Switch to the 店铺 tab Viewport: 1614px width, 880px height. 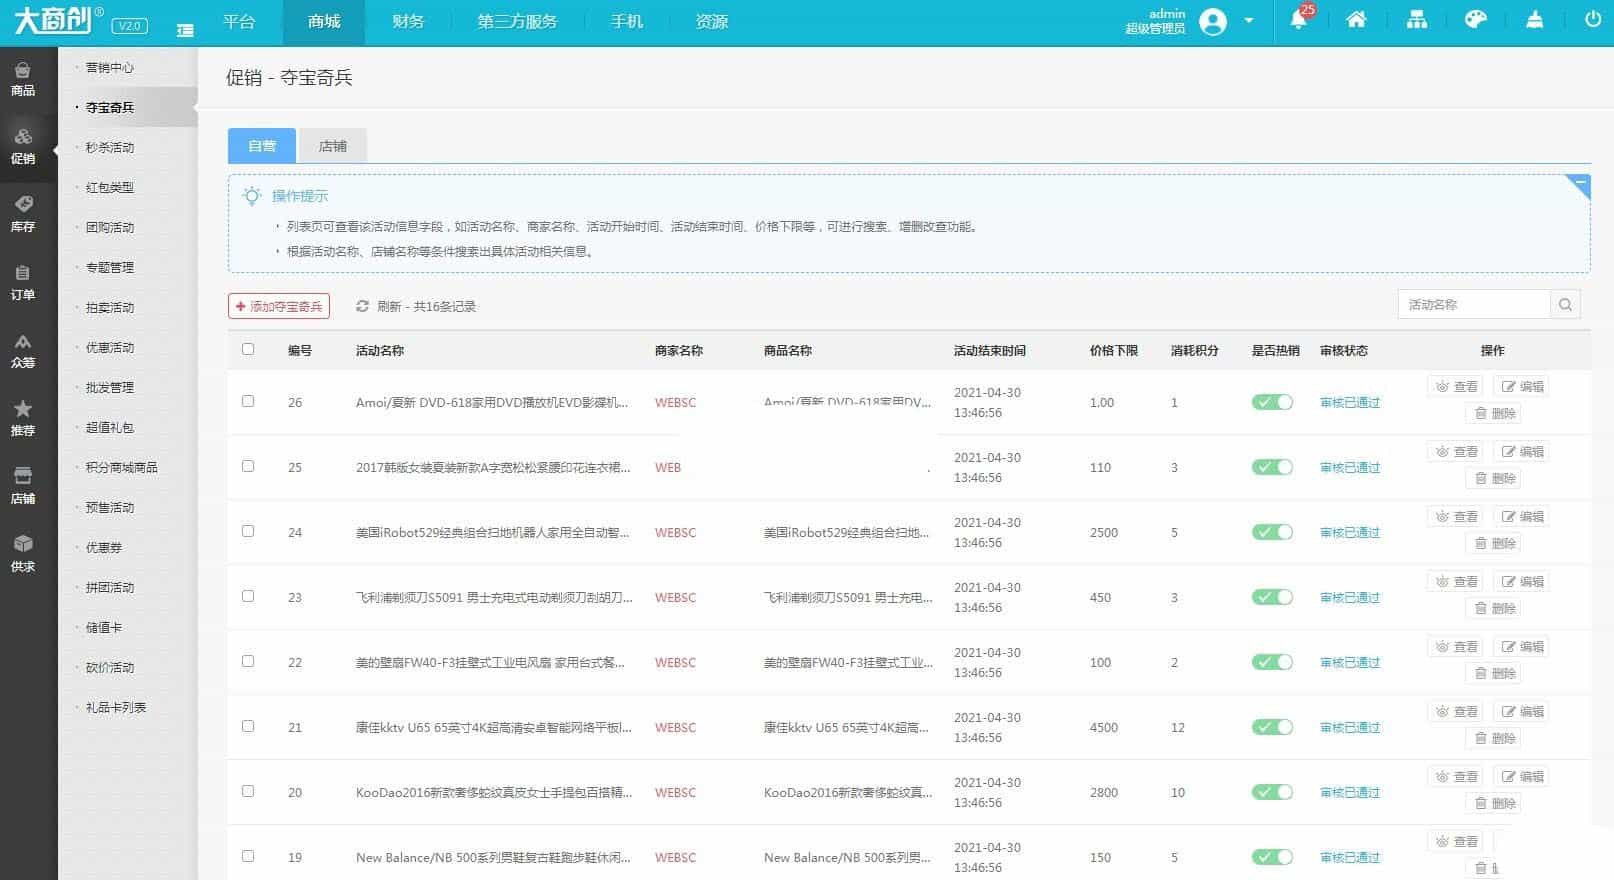(x=332, y=146)
